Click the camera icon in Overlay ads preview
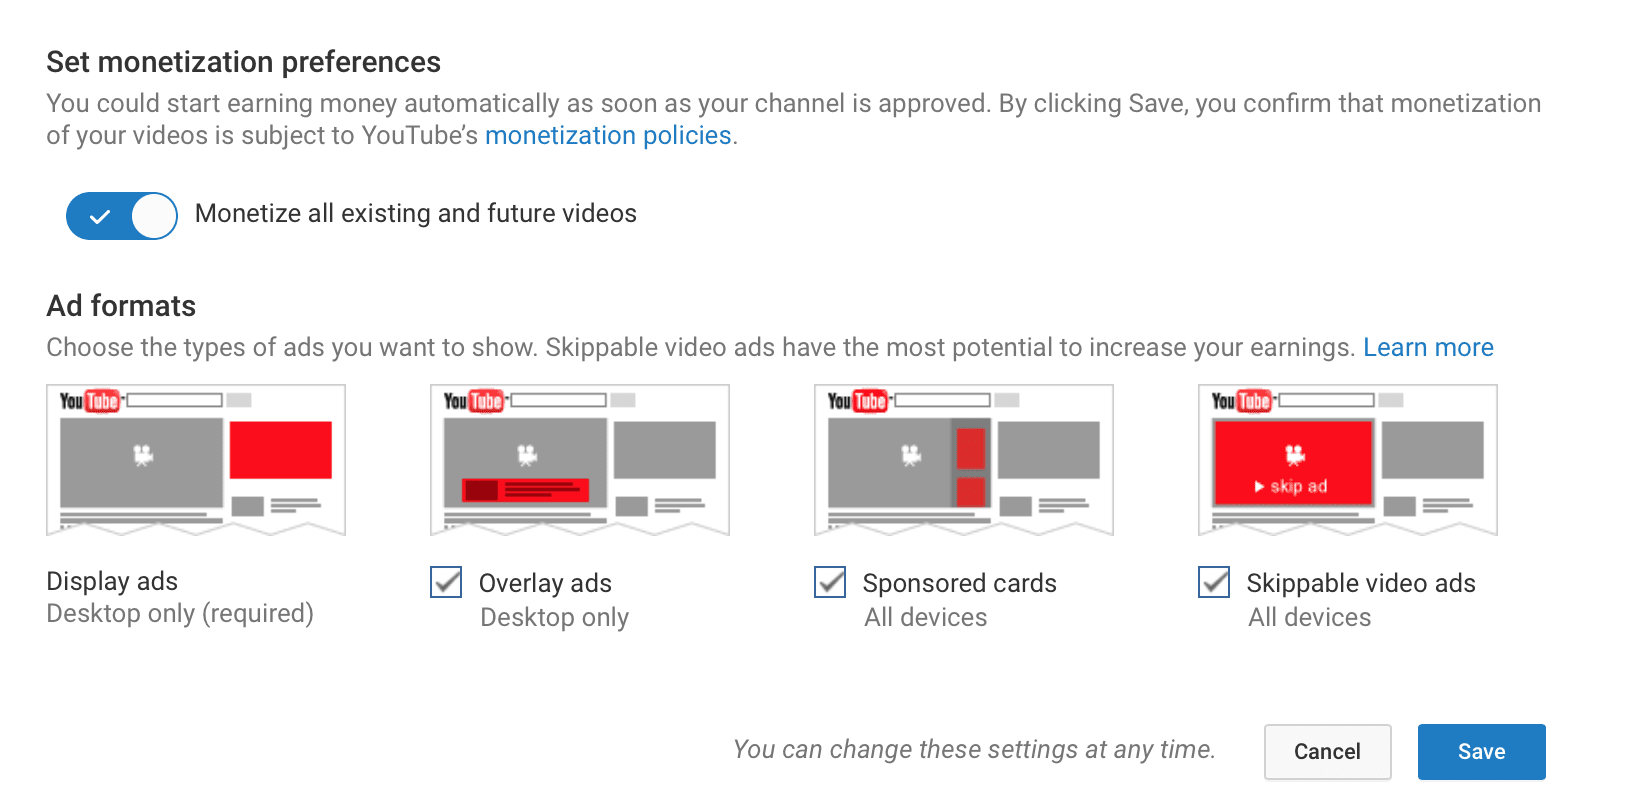Screen dimensions: 1632x810 527,456
